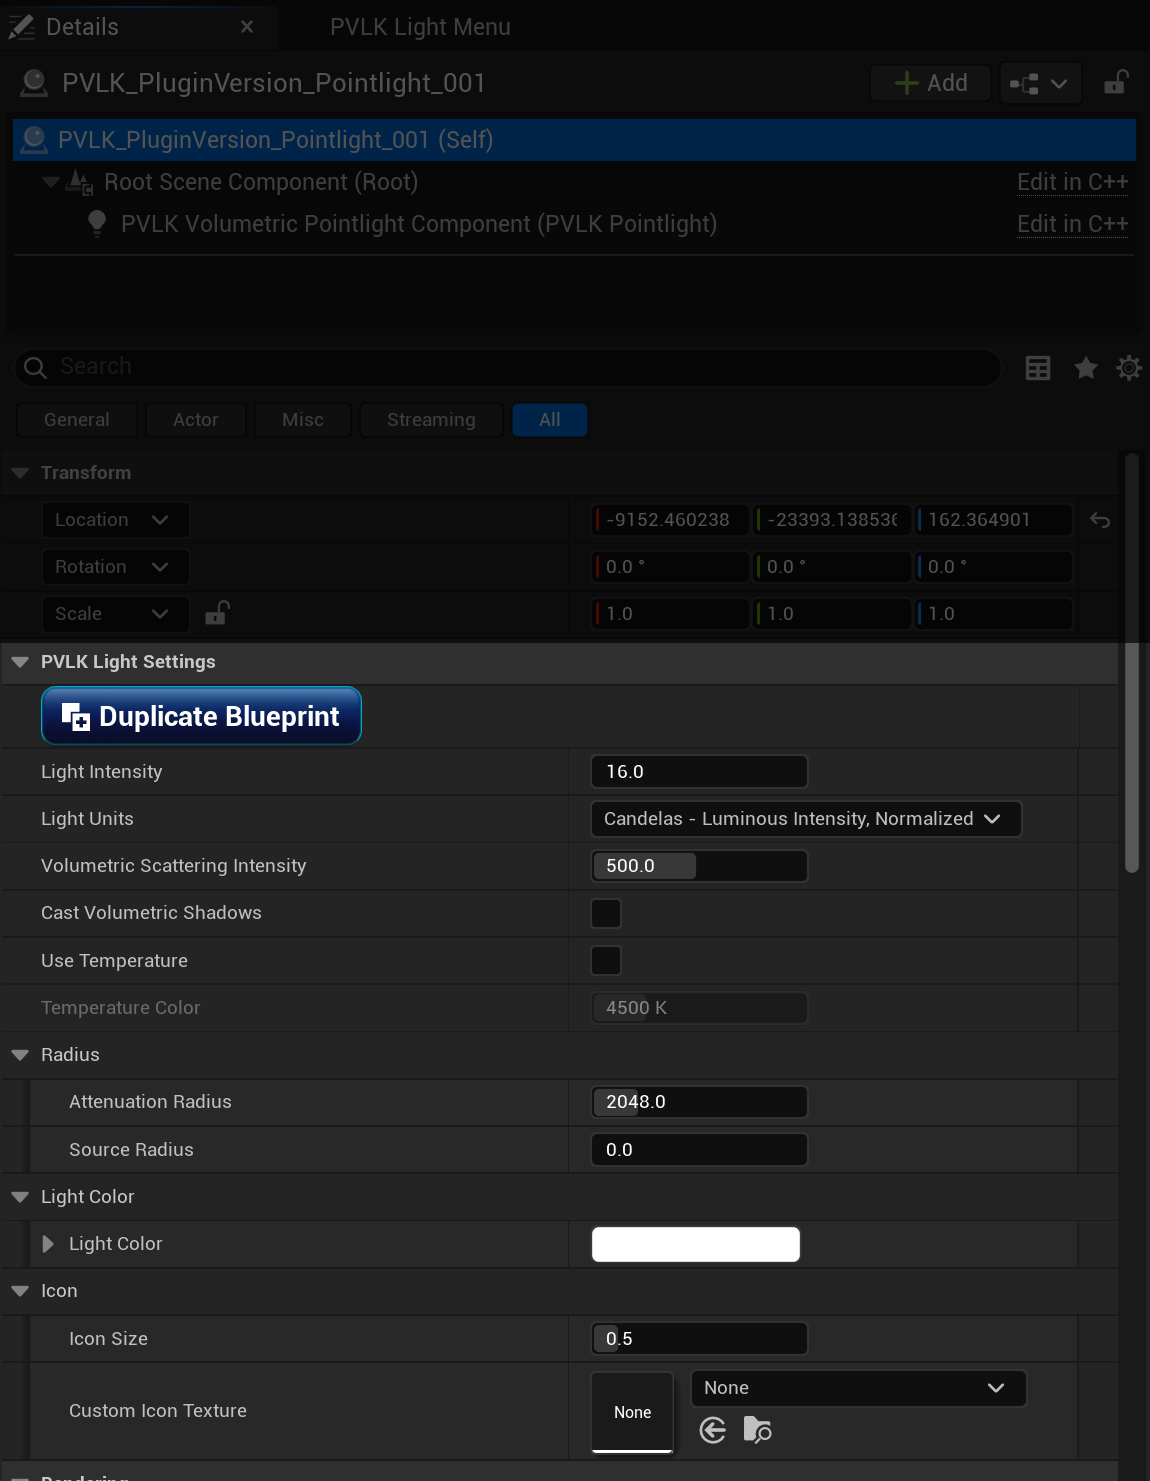Image resolution: width=1150 pixels, height=1481 pixels.
Task: Adjust the Volumetric Scattering Intensity slider
Action: (x=699, y=866)
